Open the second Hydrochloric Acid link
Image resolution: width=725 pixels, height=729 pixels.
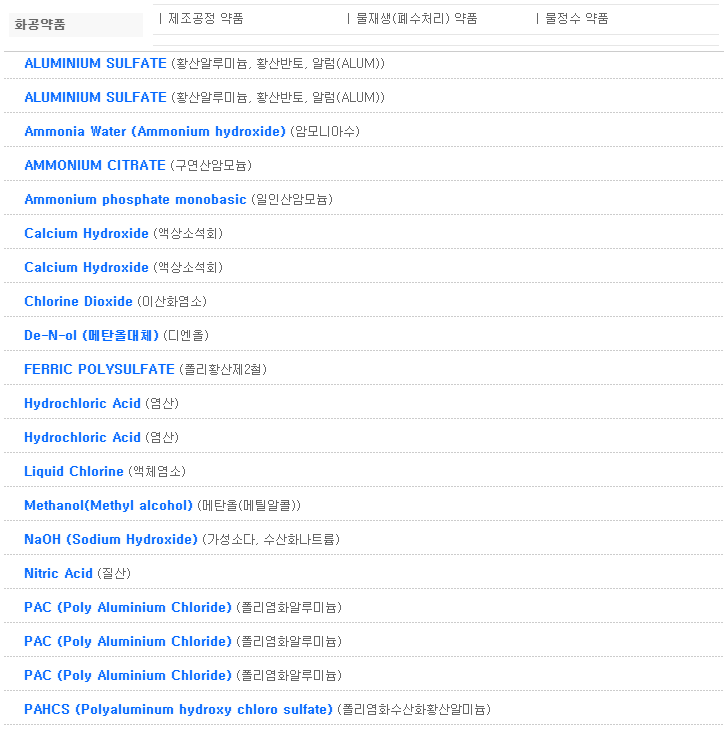82,437
